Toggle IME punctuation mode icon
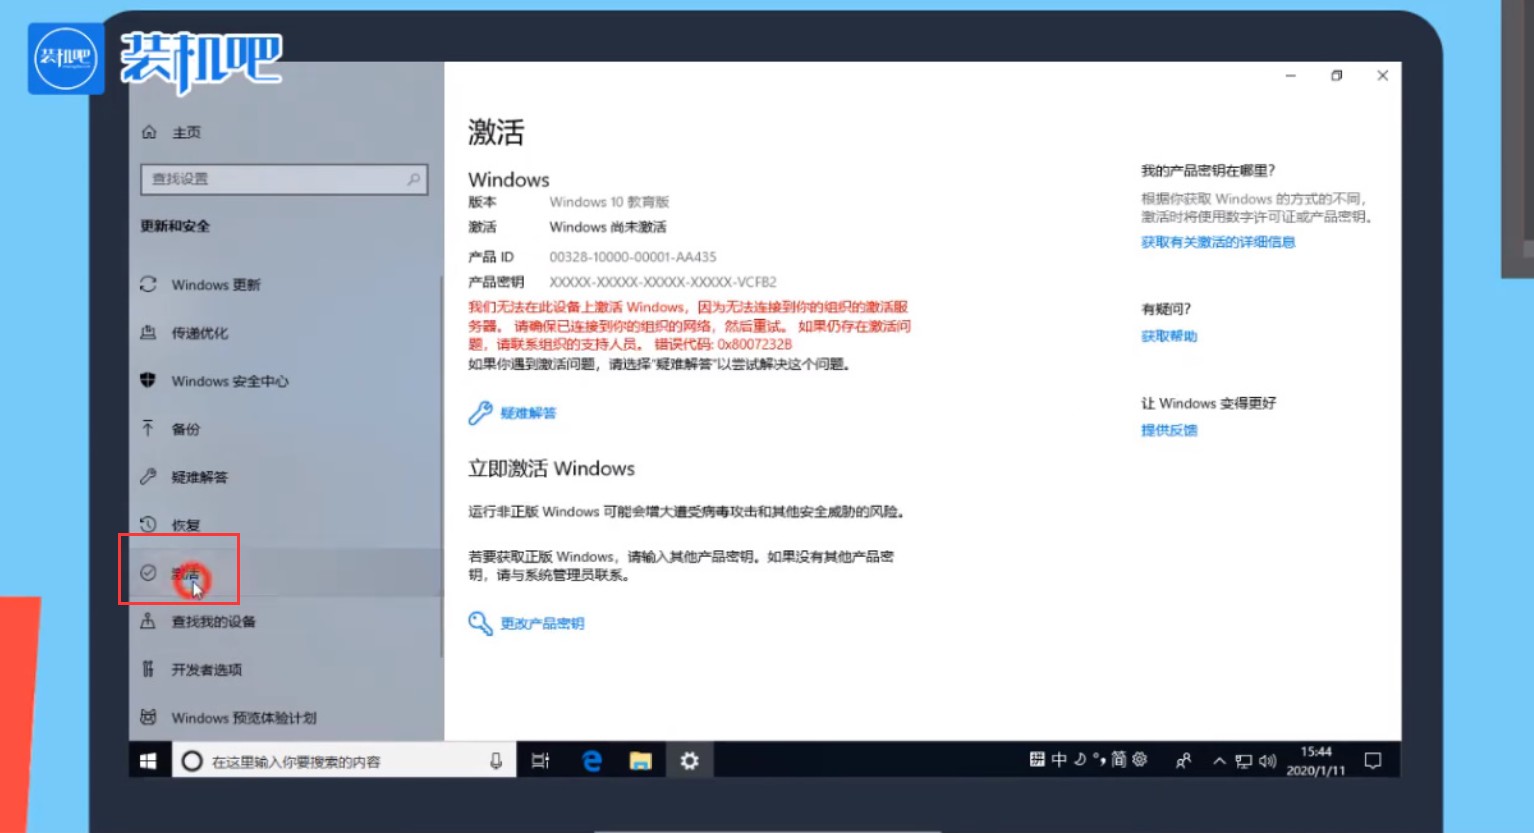The width and height of the screenshot is (1534, 833). pos(1099,760)
